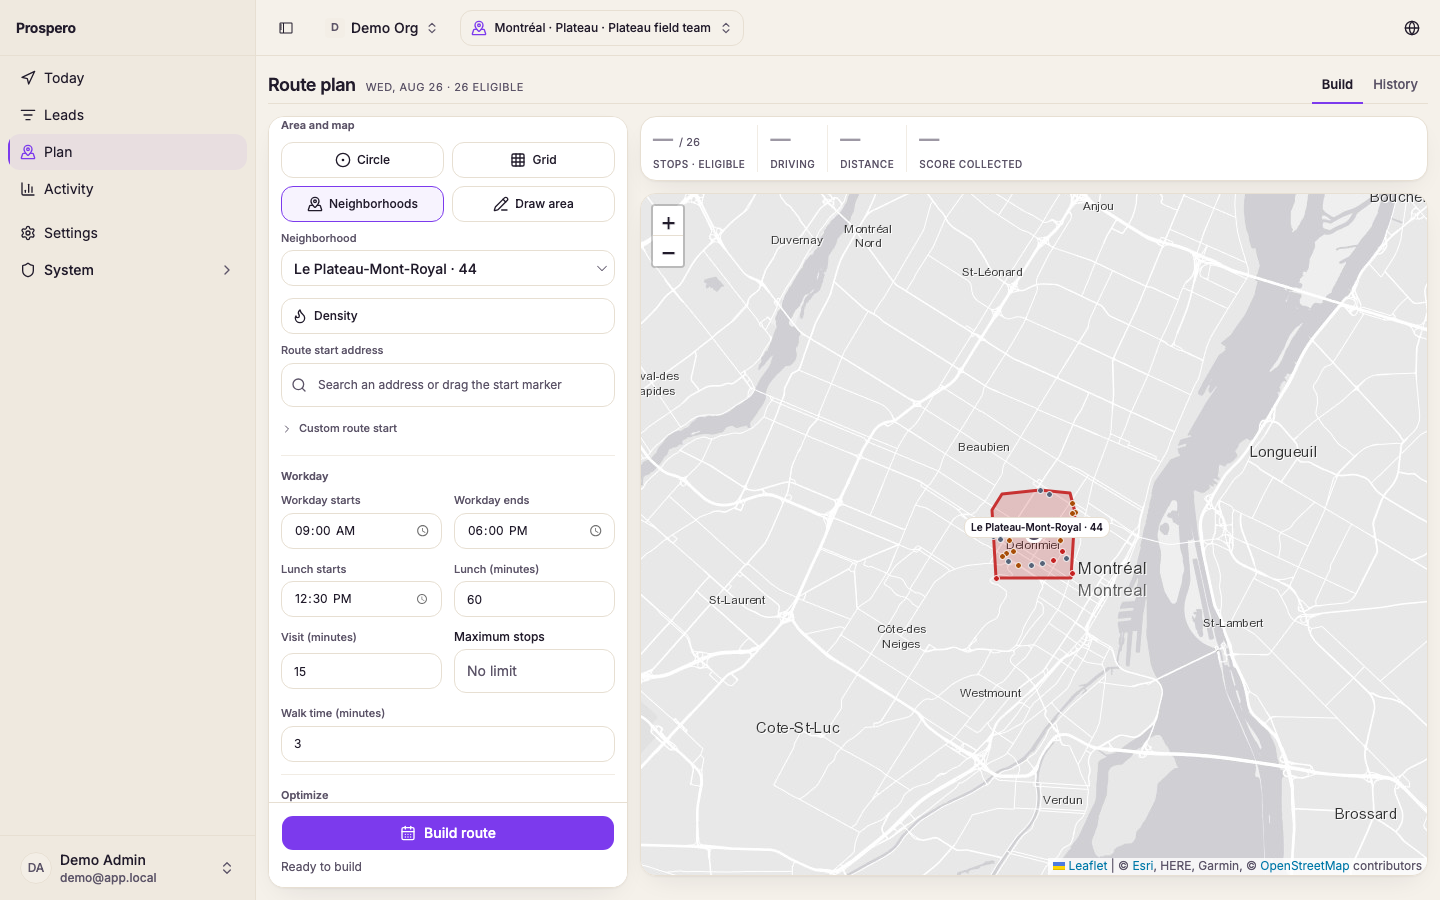Select Plan in the sidebar

pyautogui.click(x=128, y=152)
